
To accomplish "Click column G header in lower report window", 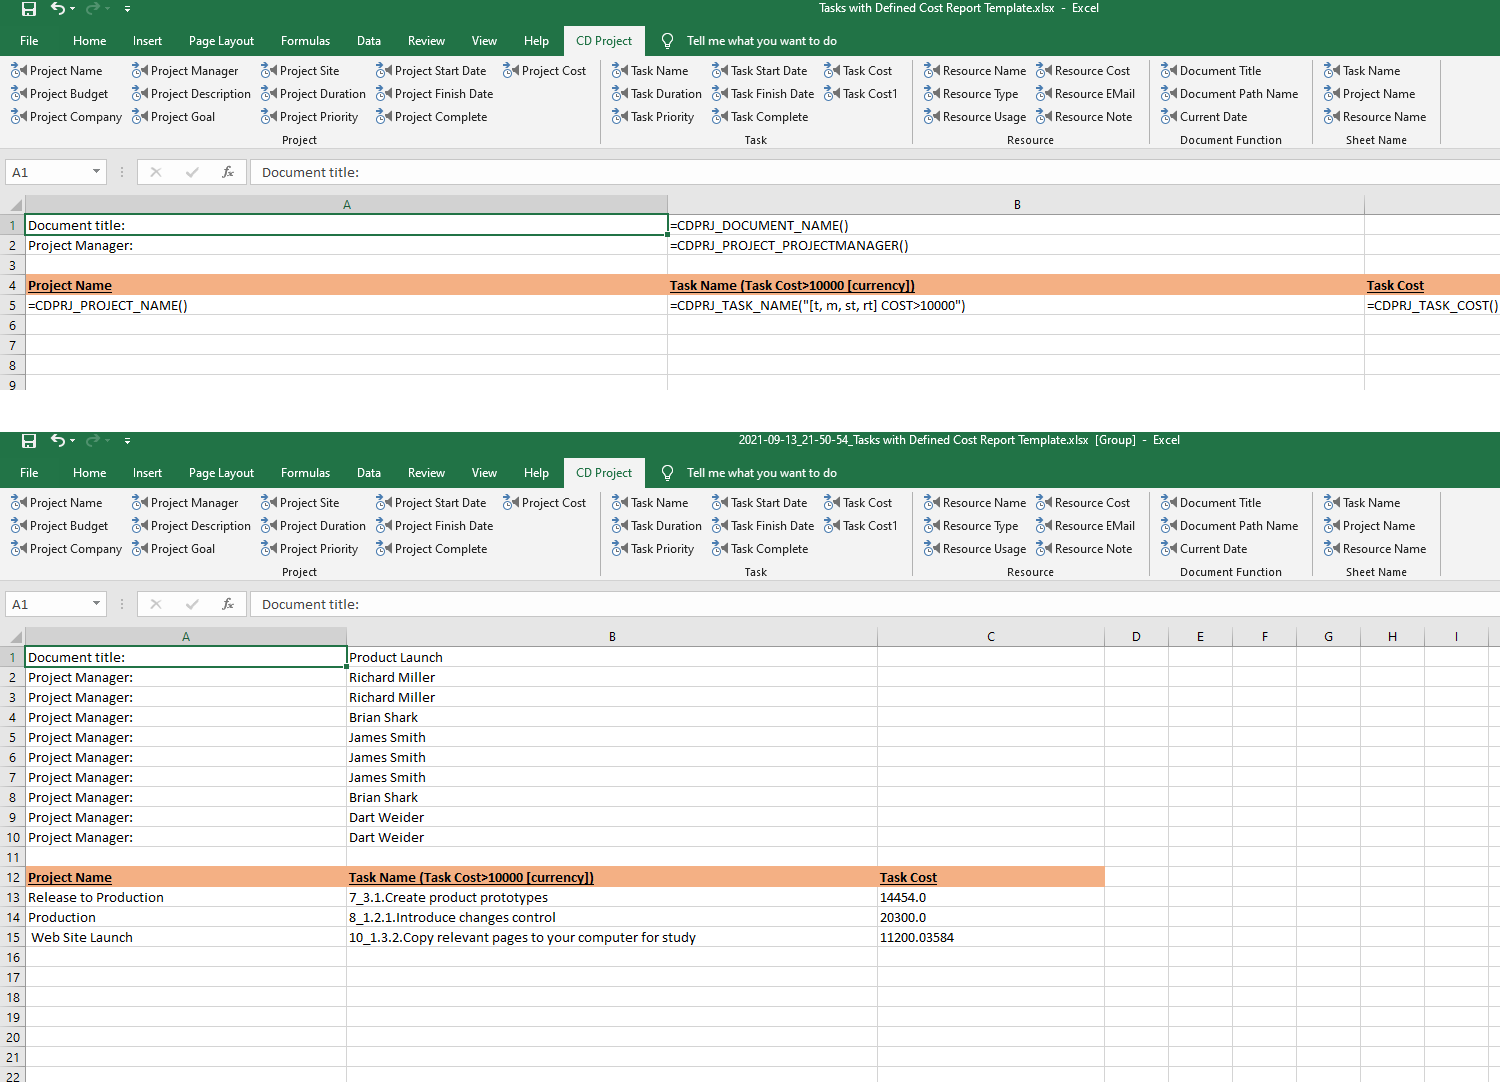I will click(x=1328, y=637).
